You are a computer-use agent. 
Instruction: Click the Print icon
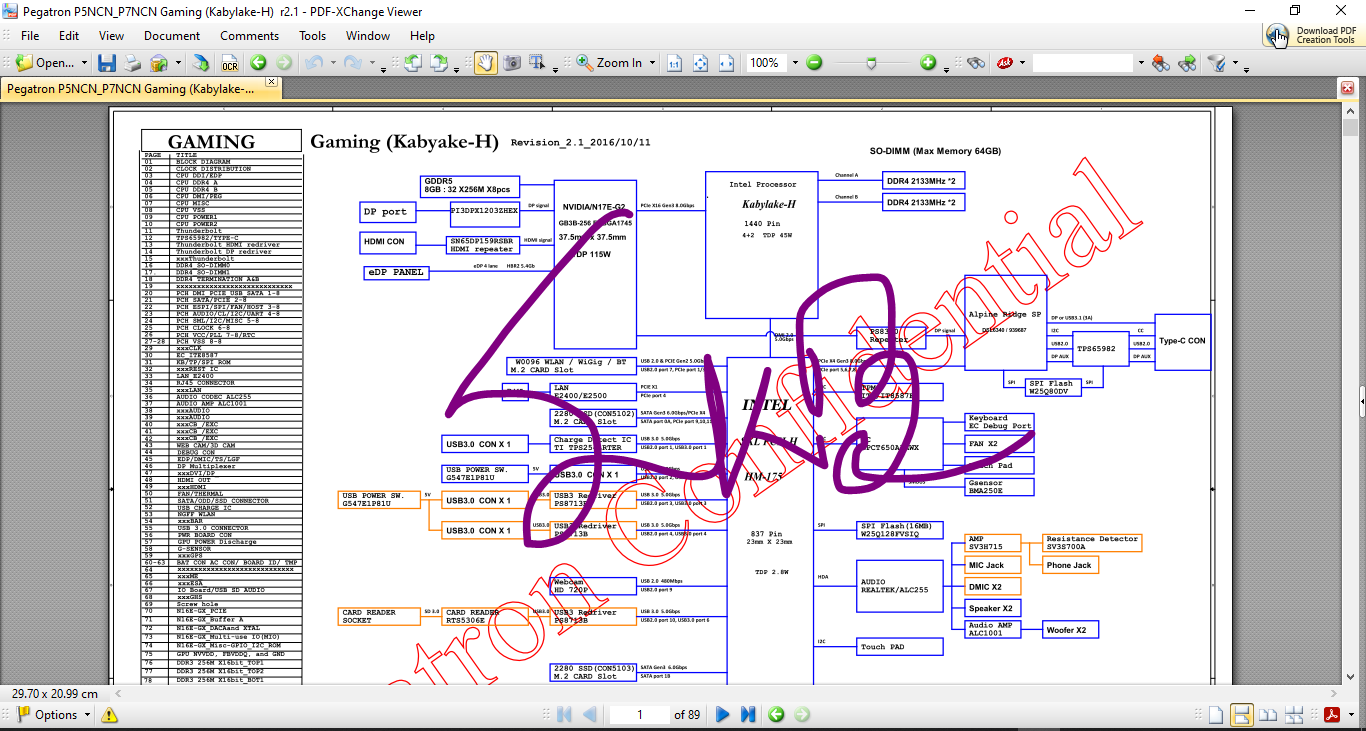132,62
